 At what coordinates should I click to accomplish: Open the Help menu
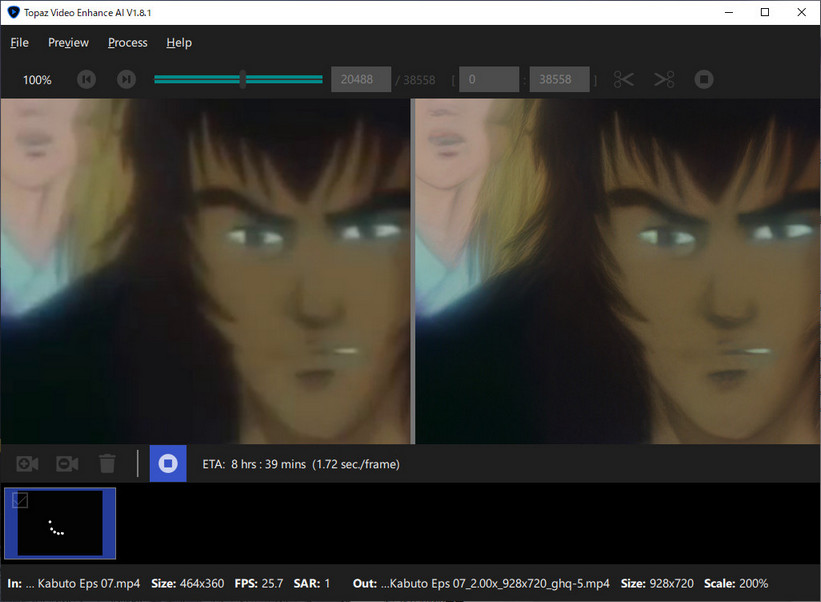179,42
